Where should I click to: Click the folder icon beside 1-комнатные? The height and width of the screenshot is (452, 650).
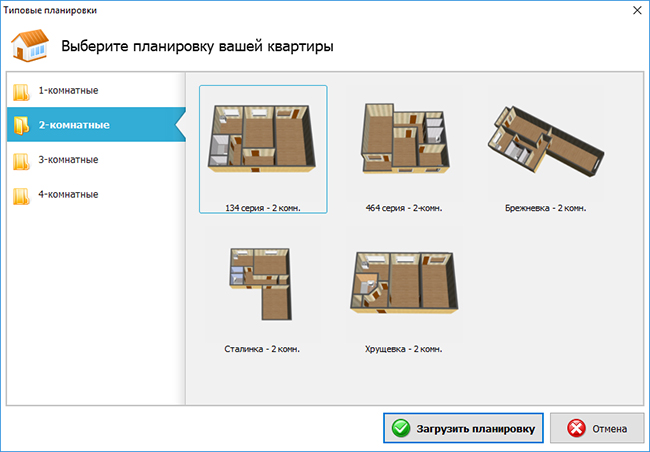point(21,92)
